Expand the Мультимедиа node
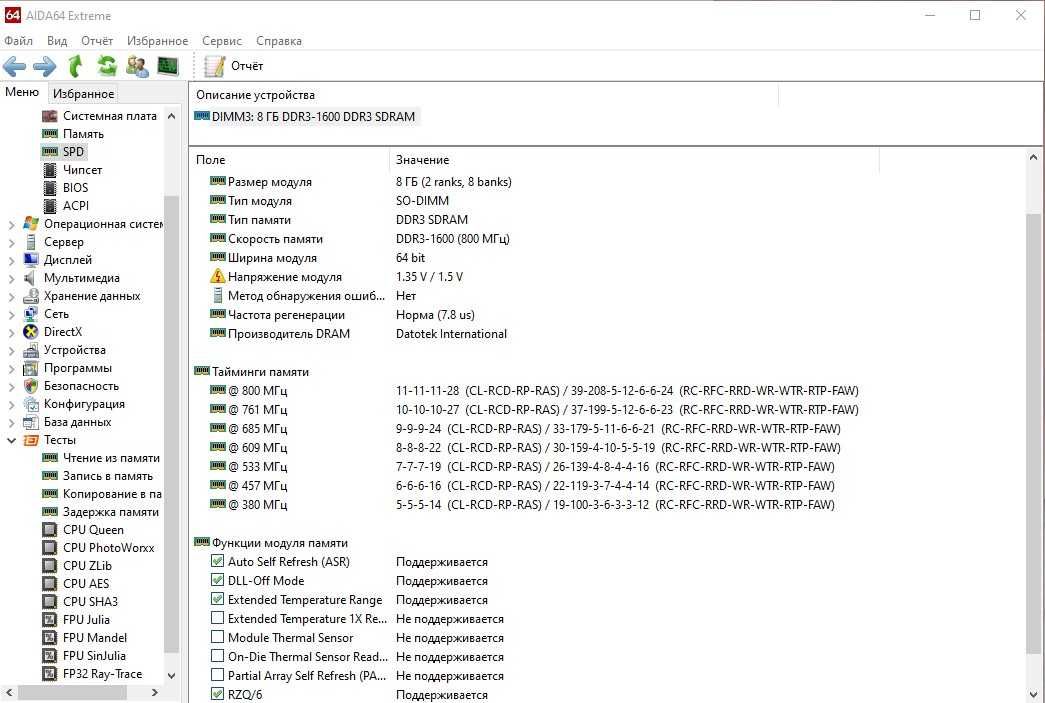This screenshot has height=703, width=1045. tap(11, 279)
